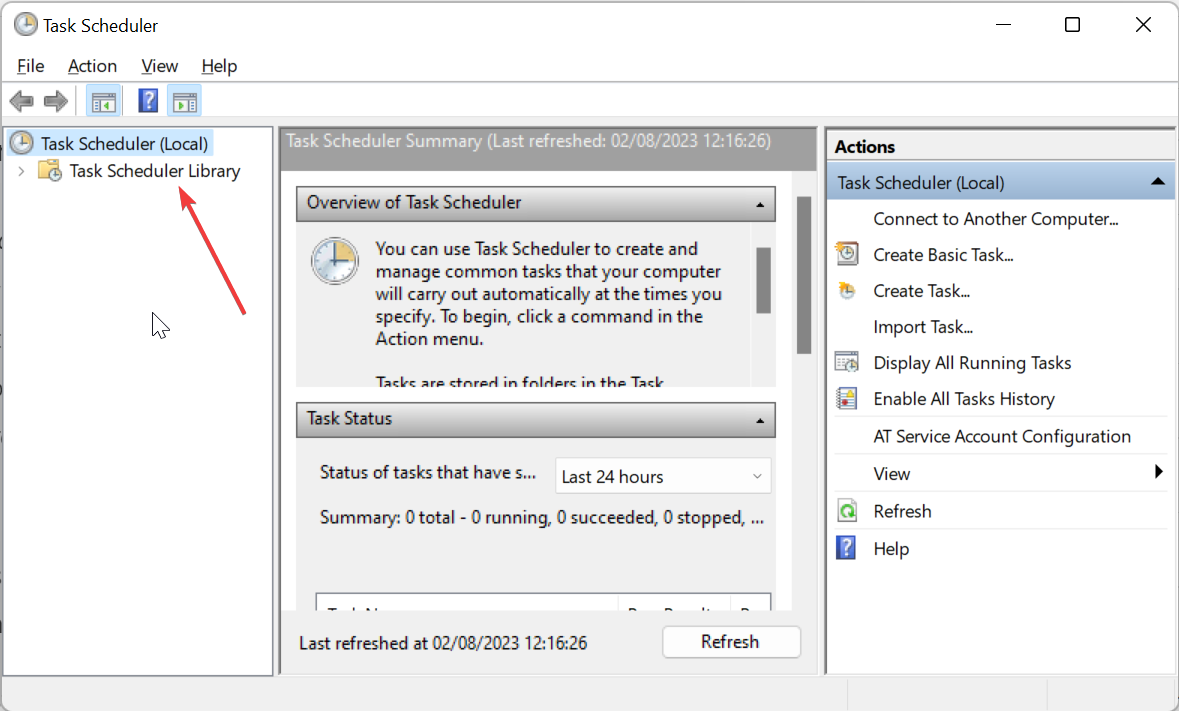Image resolution: width=1179 pixels, height=711 pixels.
Task: Click Create Basic Task... action
Action: (x=943, y=255)
